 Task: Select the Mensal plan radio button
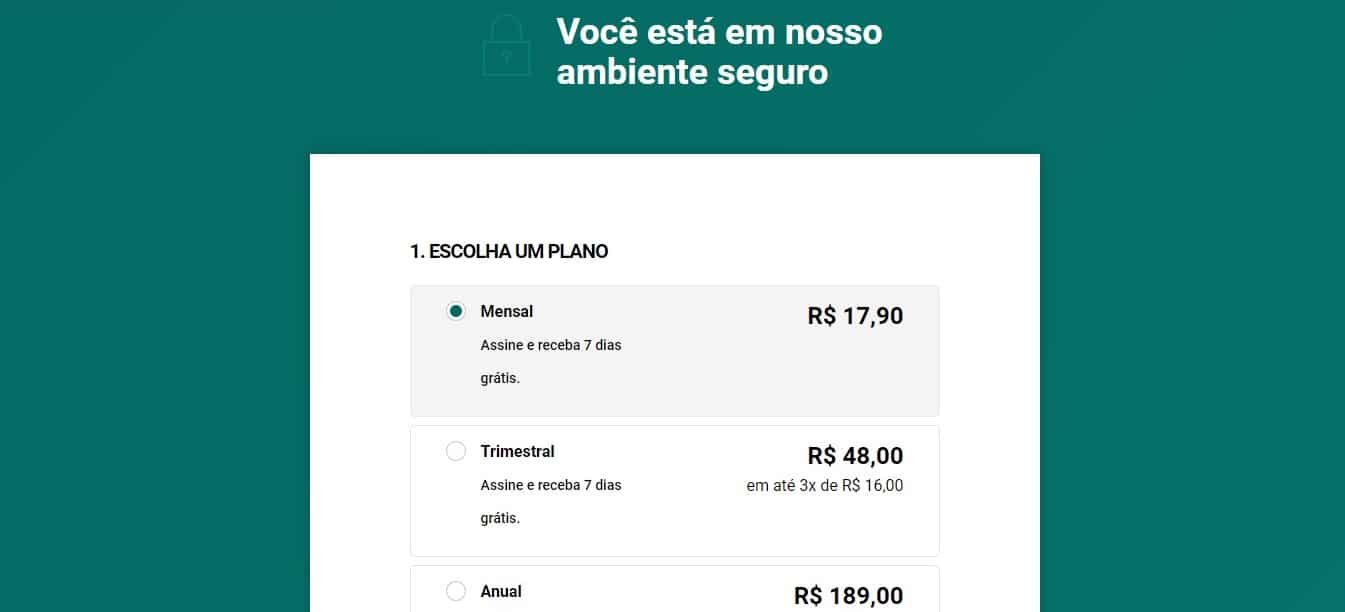pyautogui.click(x=456, y=311)
